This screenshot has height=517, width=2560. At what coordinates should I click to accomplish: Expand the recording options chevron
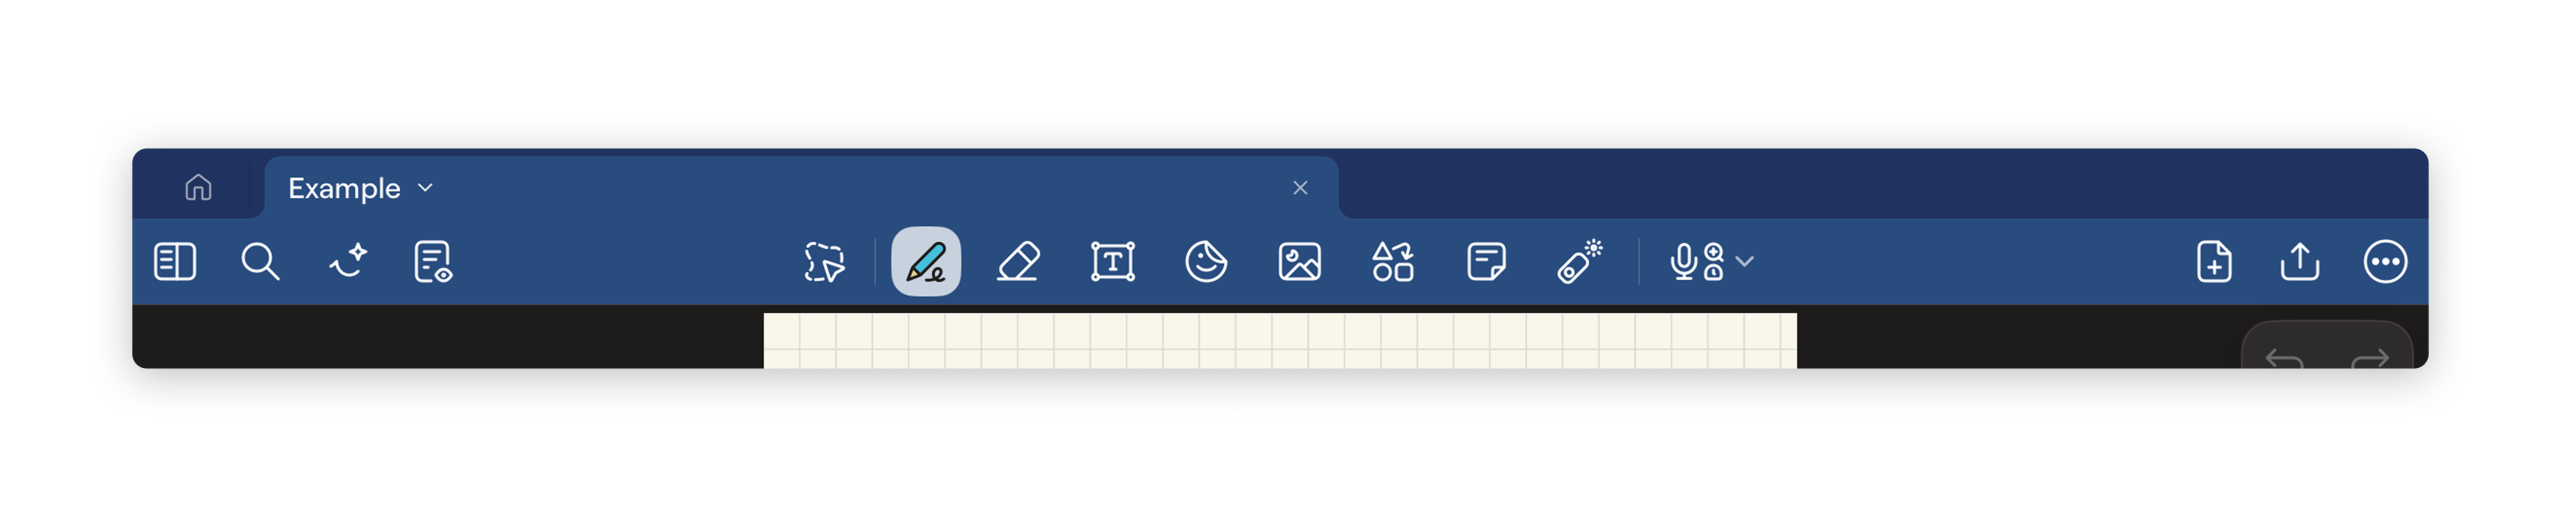point(1744,261)
